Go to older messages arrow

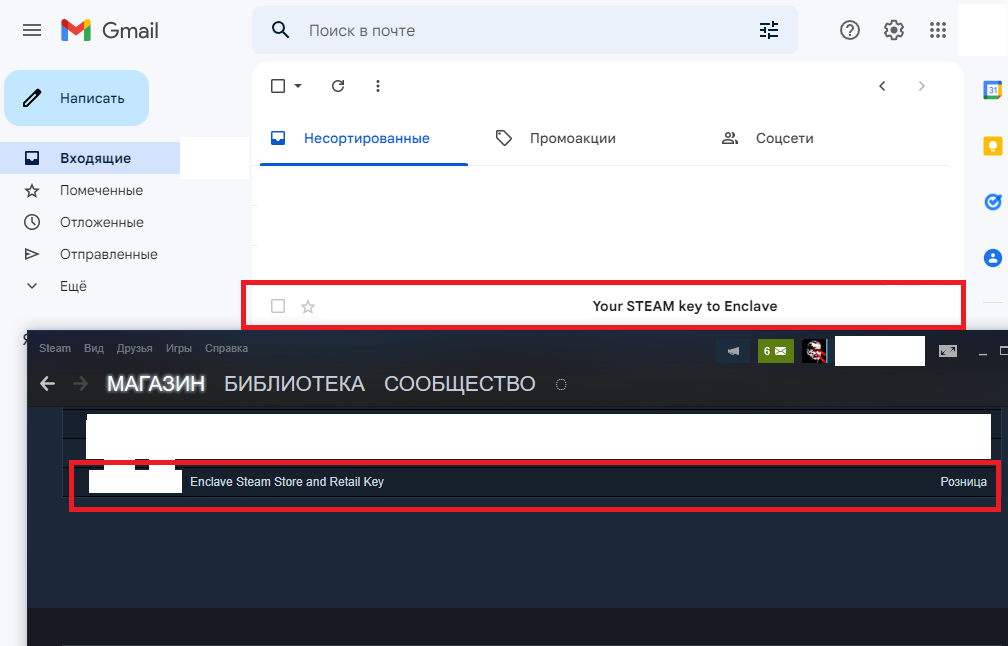pos(921,86)
